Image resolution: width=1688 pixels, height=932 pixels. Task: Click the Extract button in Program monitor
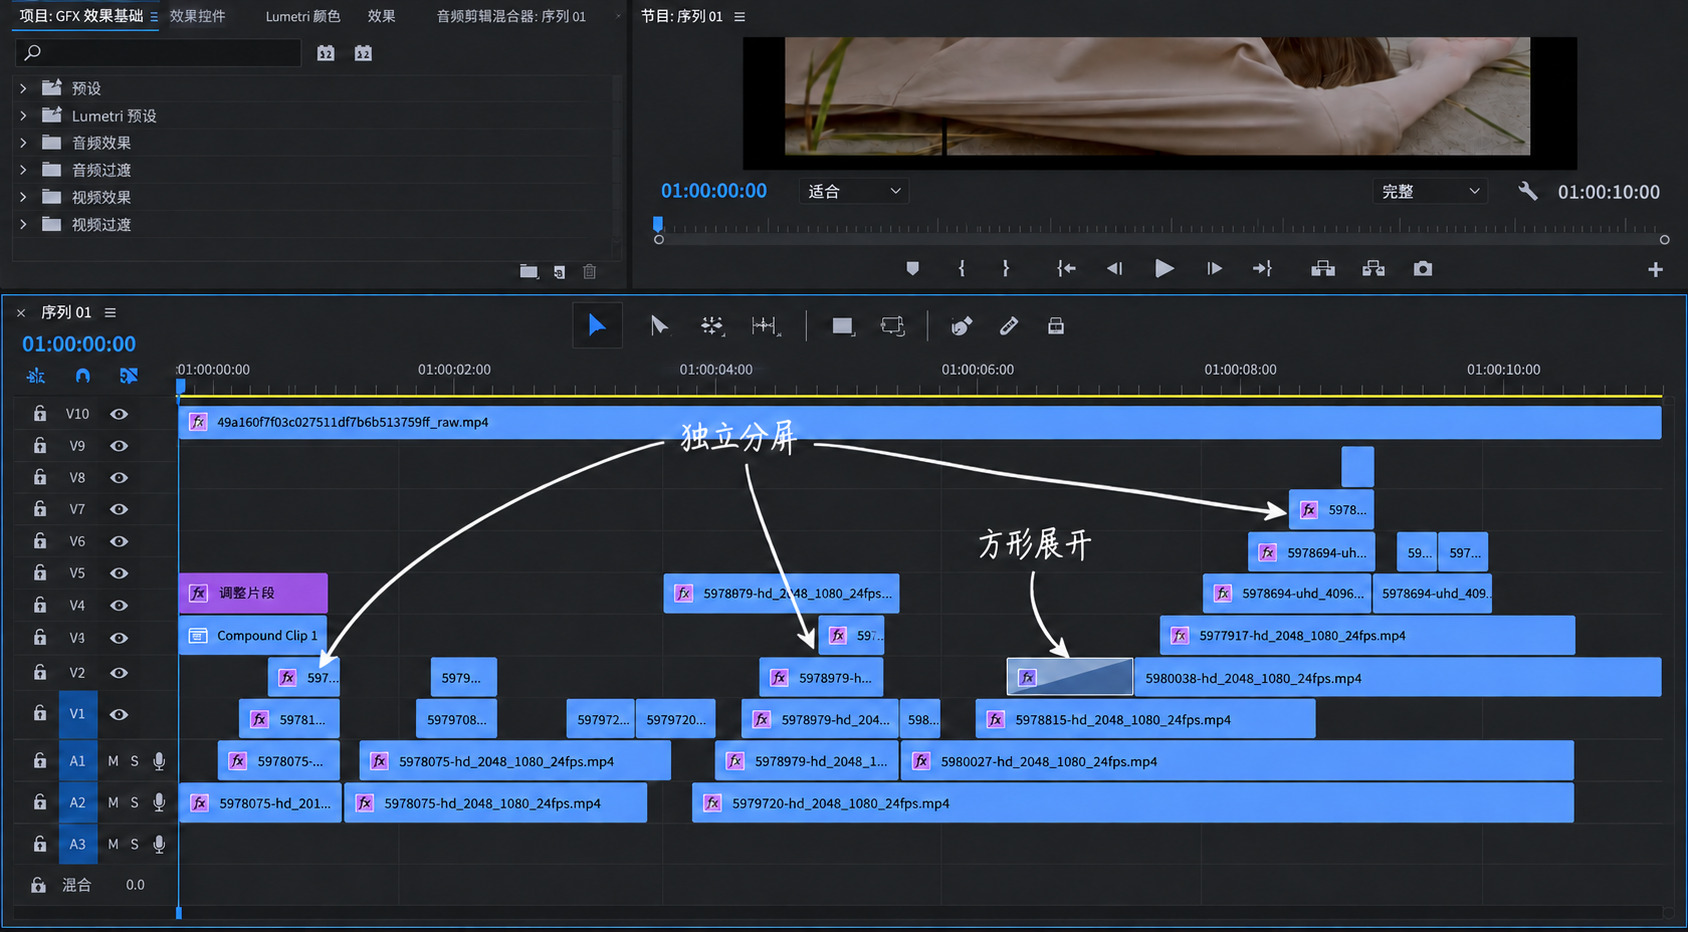pyautogui.click(x=1374, y=269)
